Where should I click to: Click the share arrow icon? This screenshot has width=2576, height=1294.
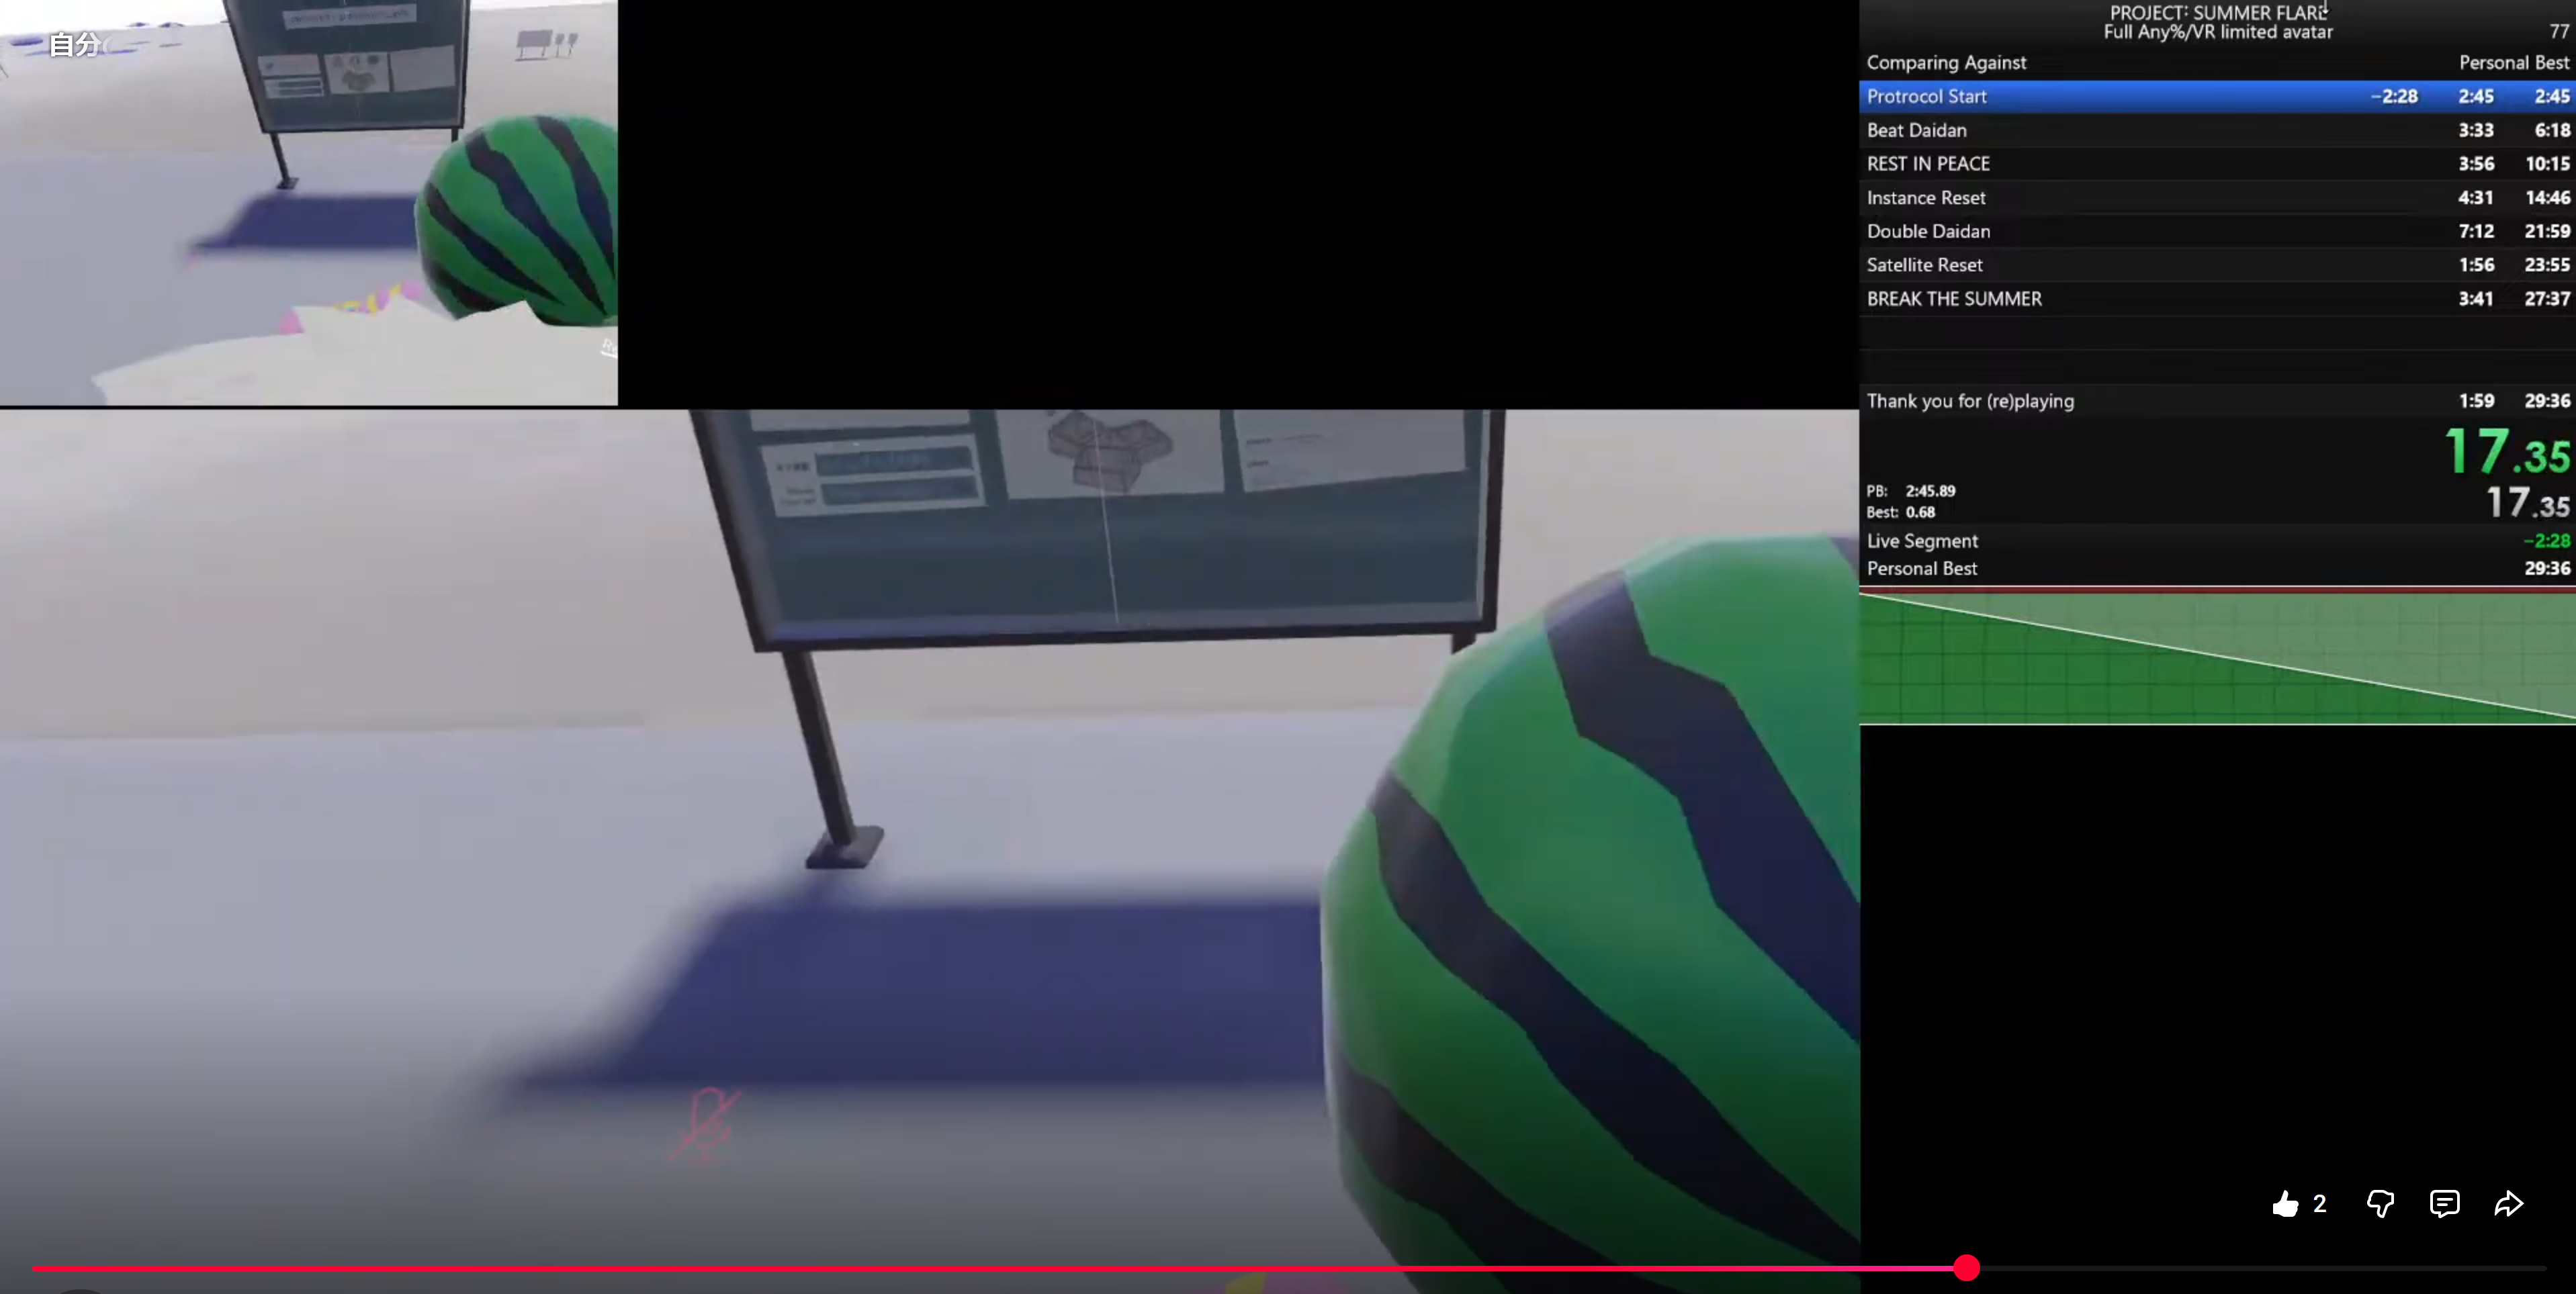[2508, 1204]
